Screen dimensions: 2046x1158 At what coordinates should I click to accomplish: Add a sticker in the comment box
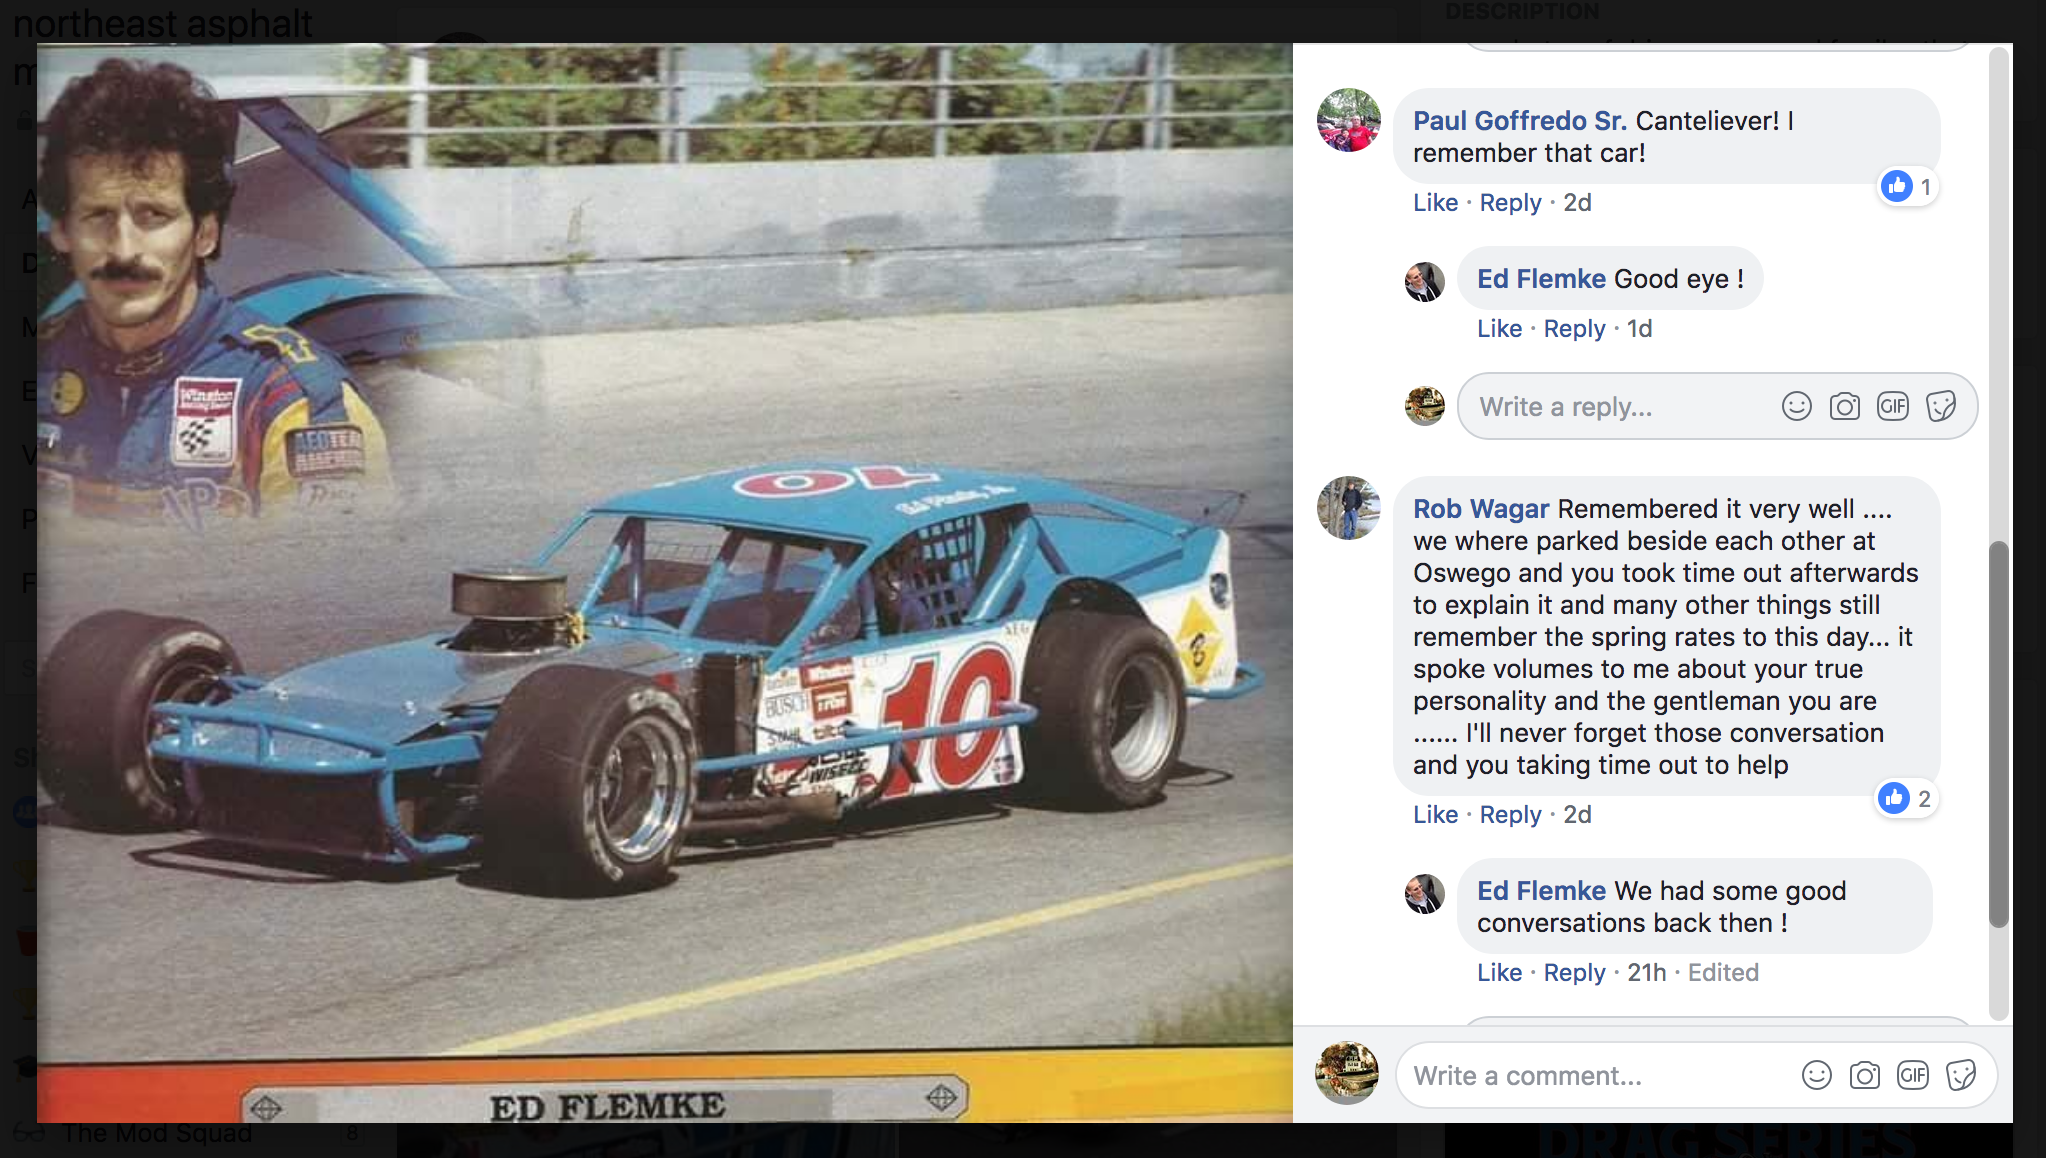[1960, 1075]
